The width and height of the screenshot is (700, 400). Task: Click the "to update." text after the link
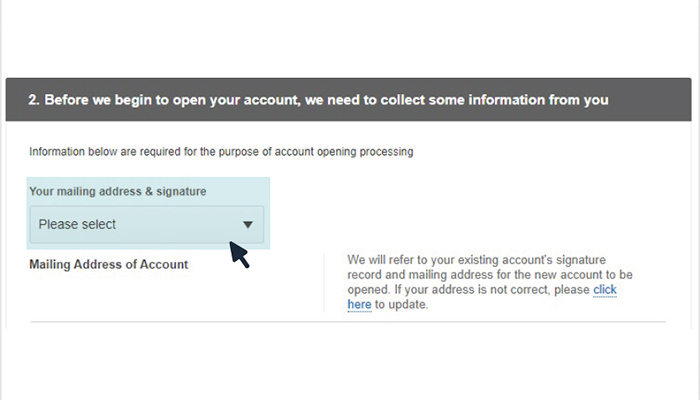(x=401, y=304)
